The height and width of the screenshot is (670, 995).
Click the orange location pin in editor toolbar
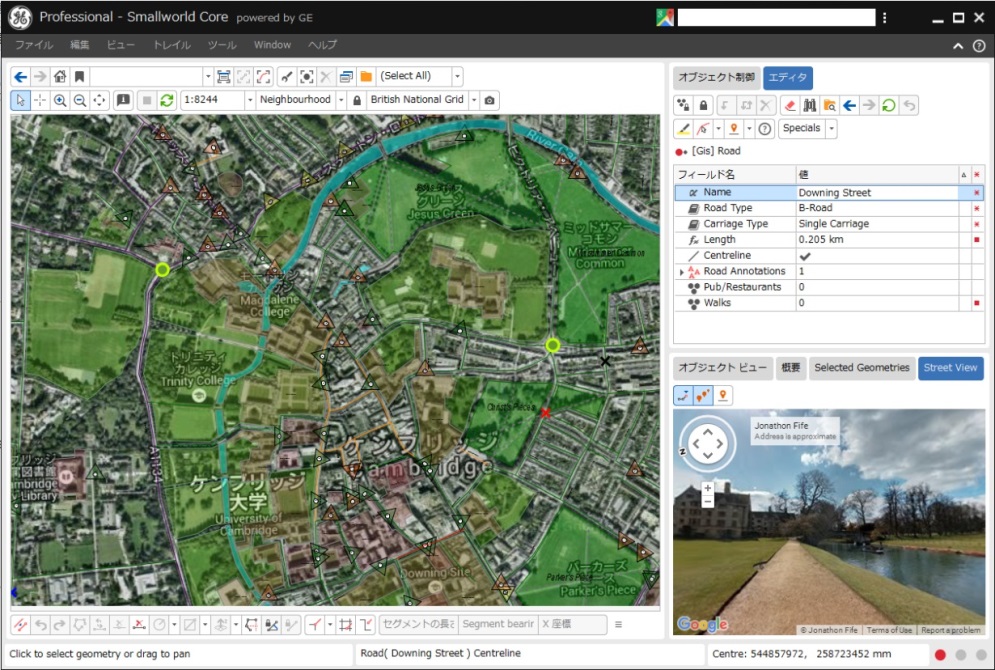coord(734,129)
